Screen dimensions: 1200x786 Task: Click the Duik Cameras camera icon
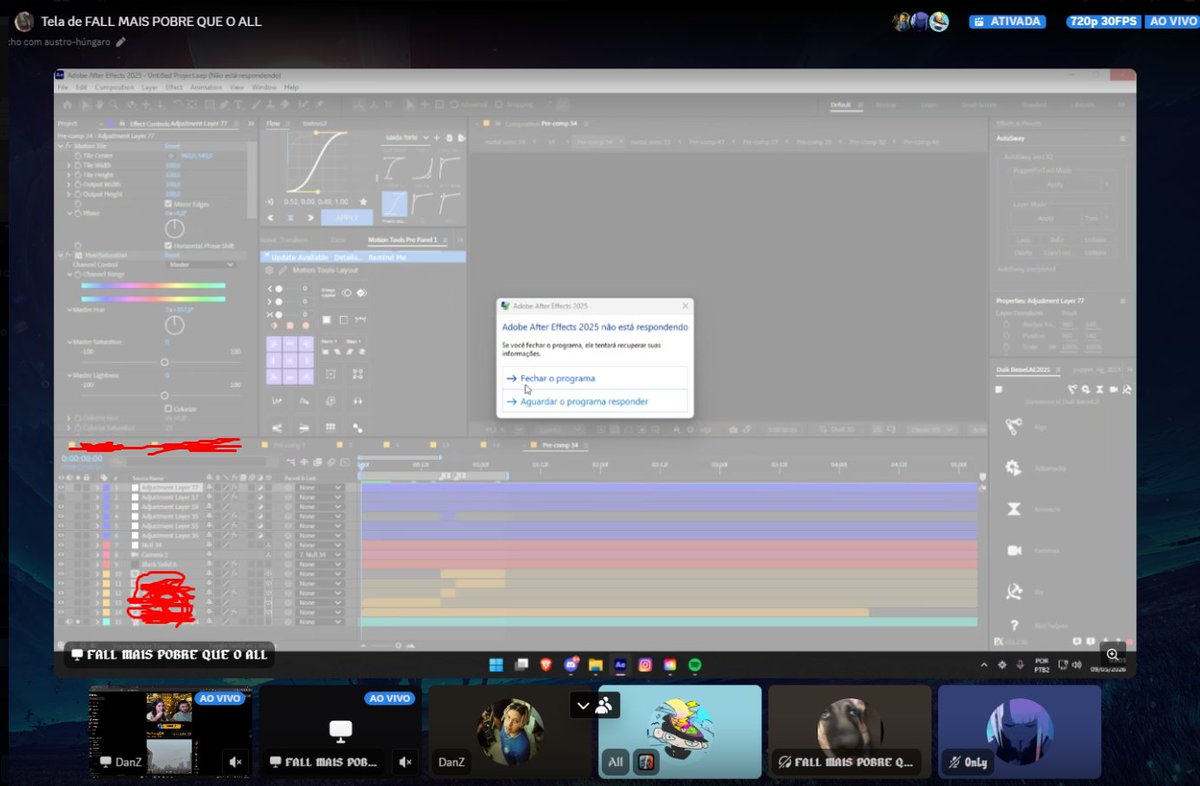(1013, 550)
